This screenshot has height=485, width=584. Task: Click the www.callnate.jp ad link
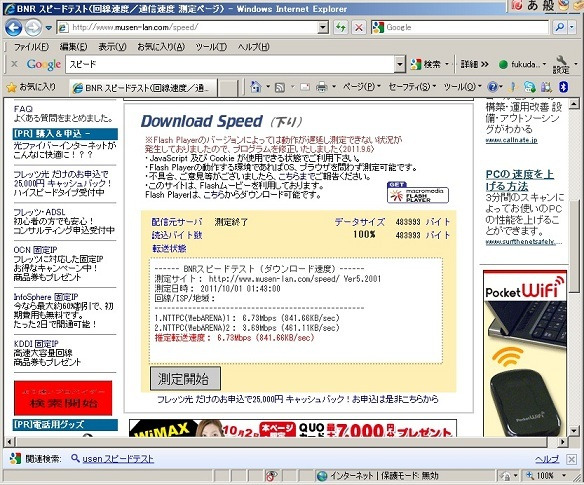511,140
